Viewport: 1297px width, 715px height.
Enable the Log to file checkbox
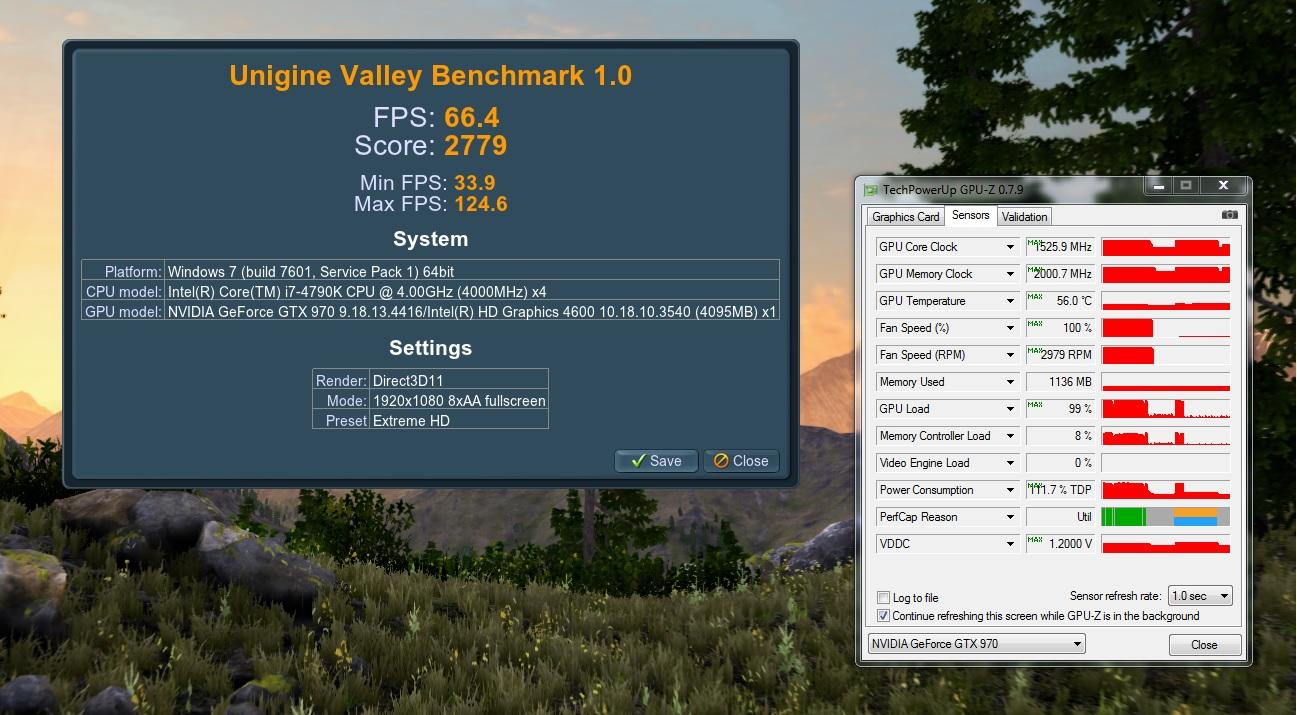coord(883,598)
